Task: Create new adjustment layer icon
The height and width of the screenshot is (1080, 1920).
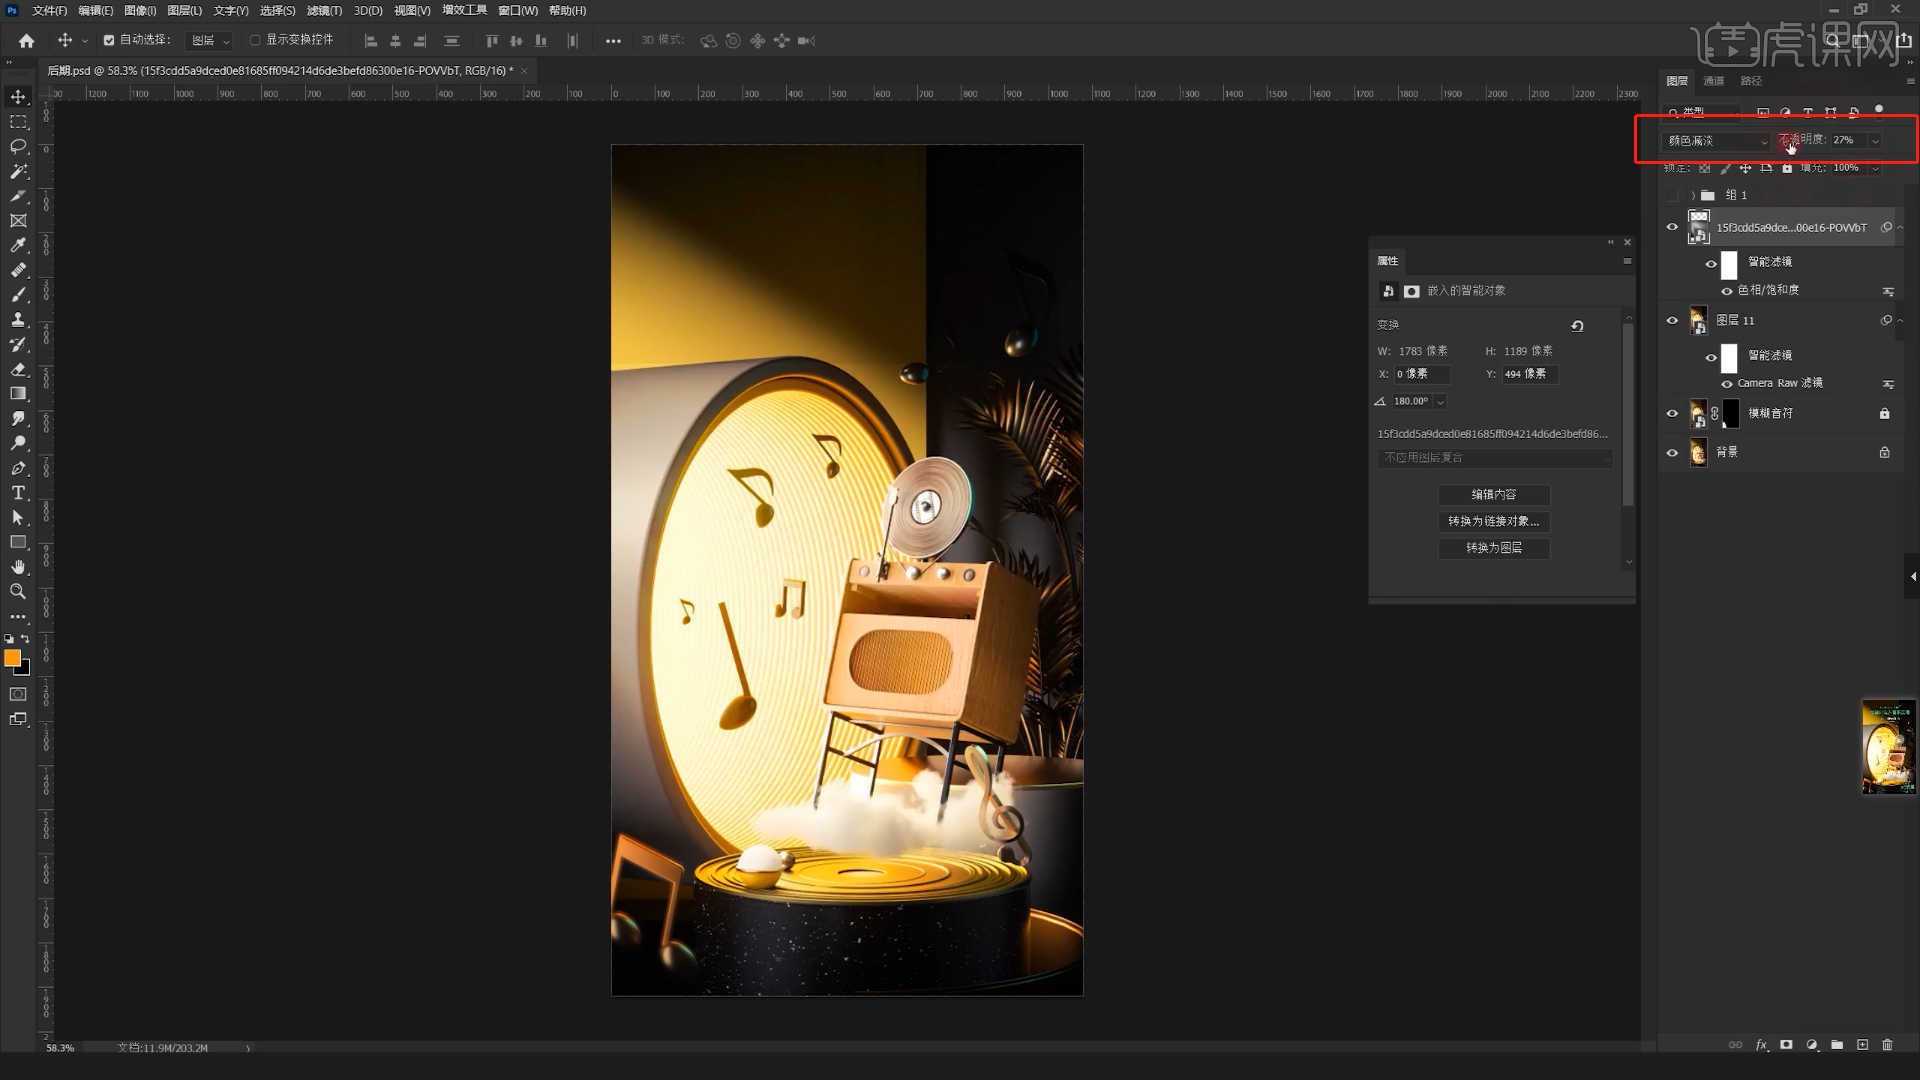Action: (x=1812, y=1045)
